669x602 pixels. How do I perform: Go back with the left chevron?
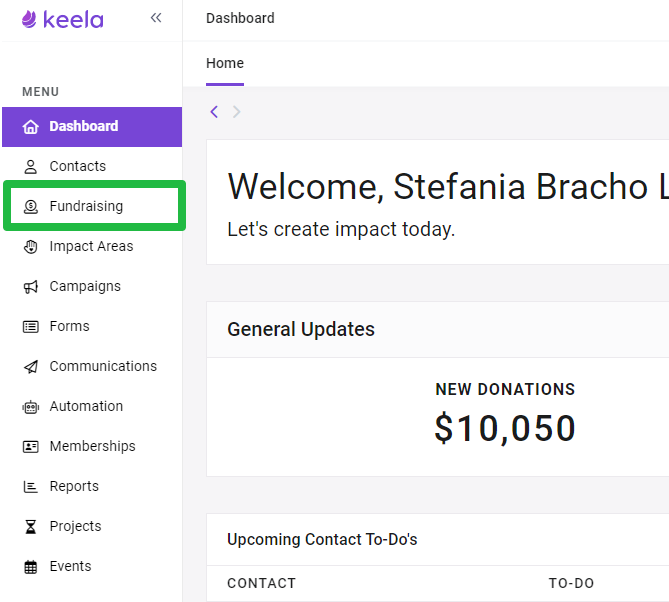[214, 112]
